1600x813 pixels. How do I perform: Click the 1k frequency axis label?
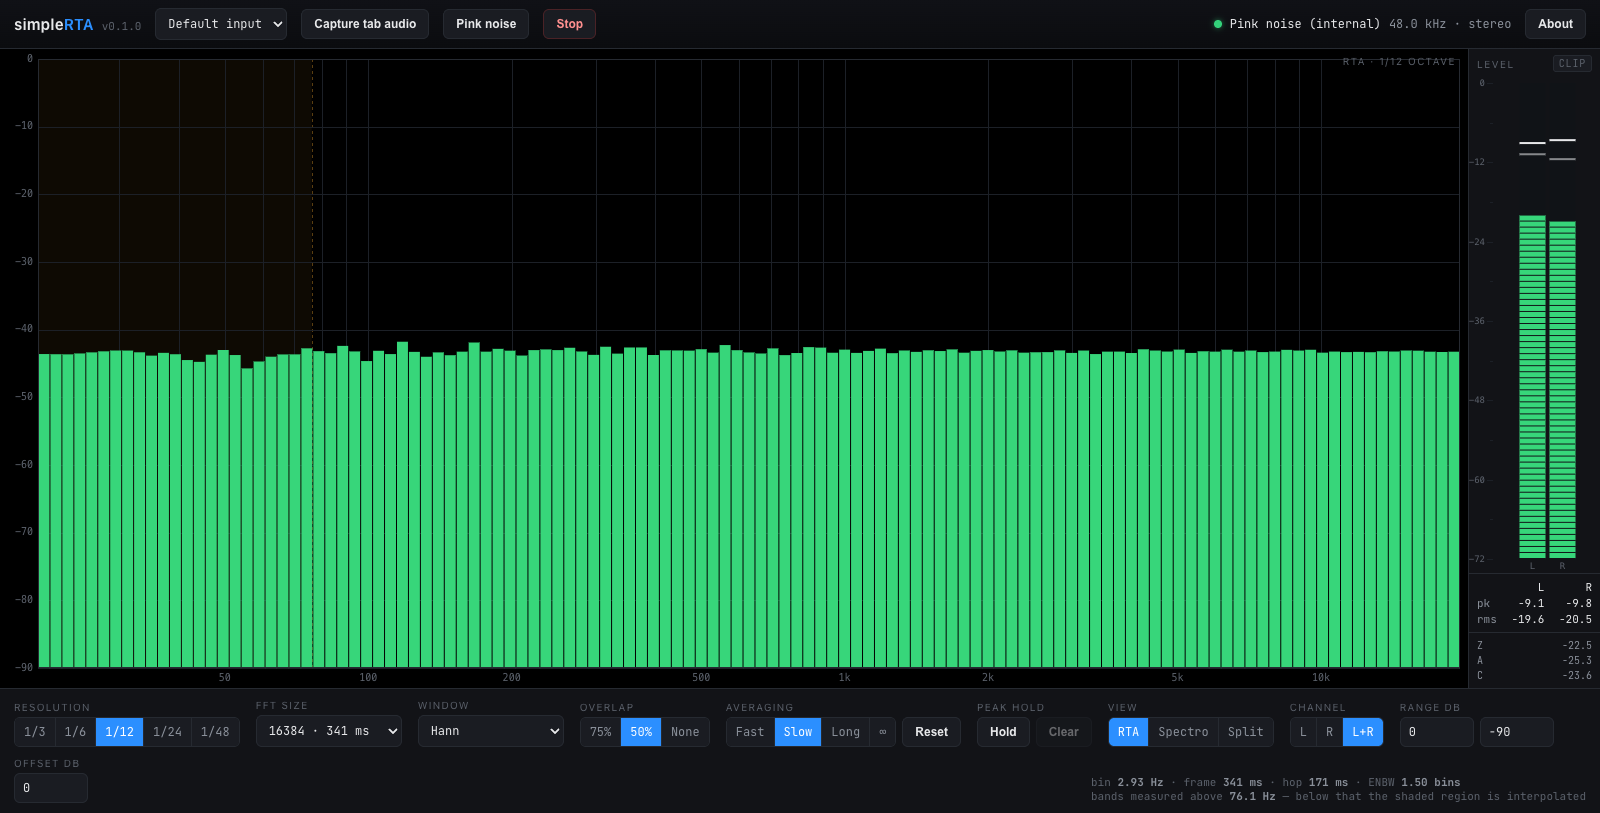coord(844,678)
